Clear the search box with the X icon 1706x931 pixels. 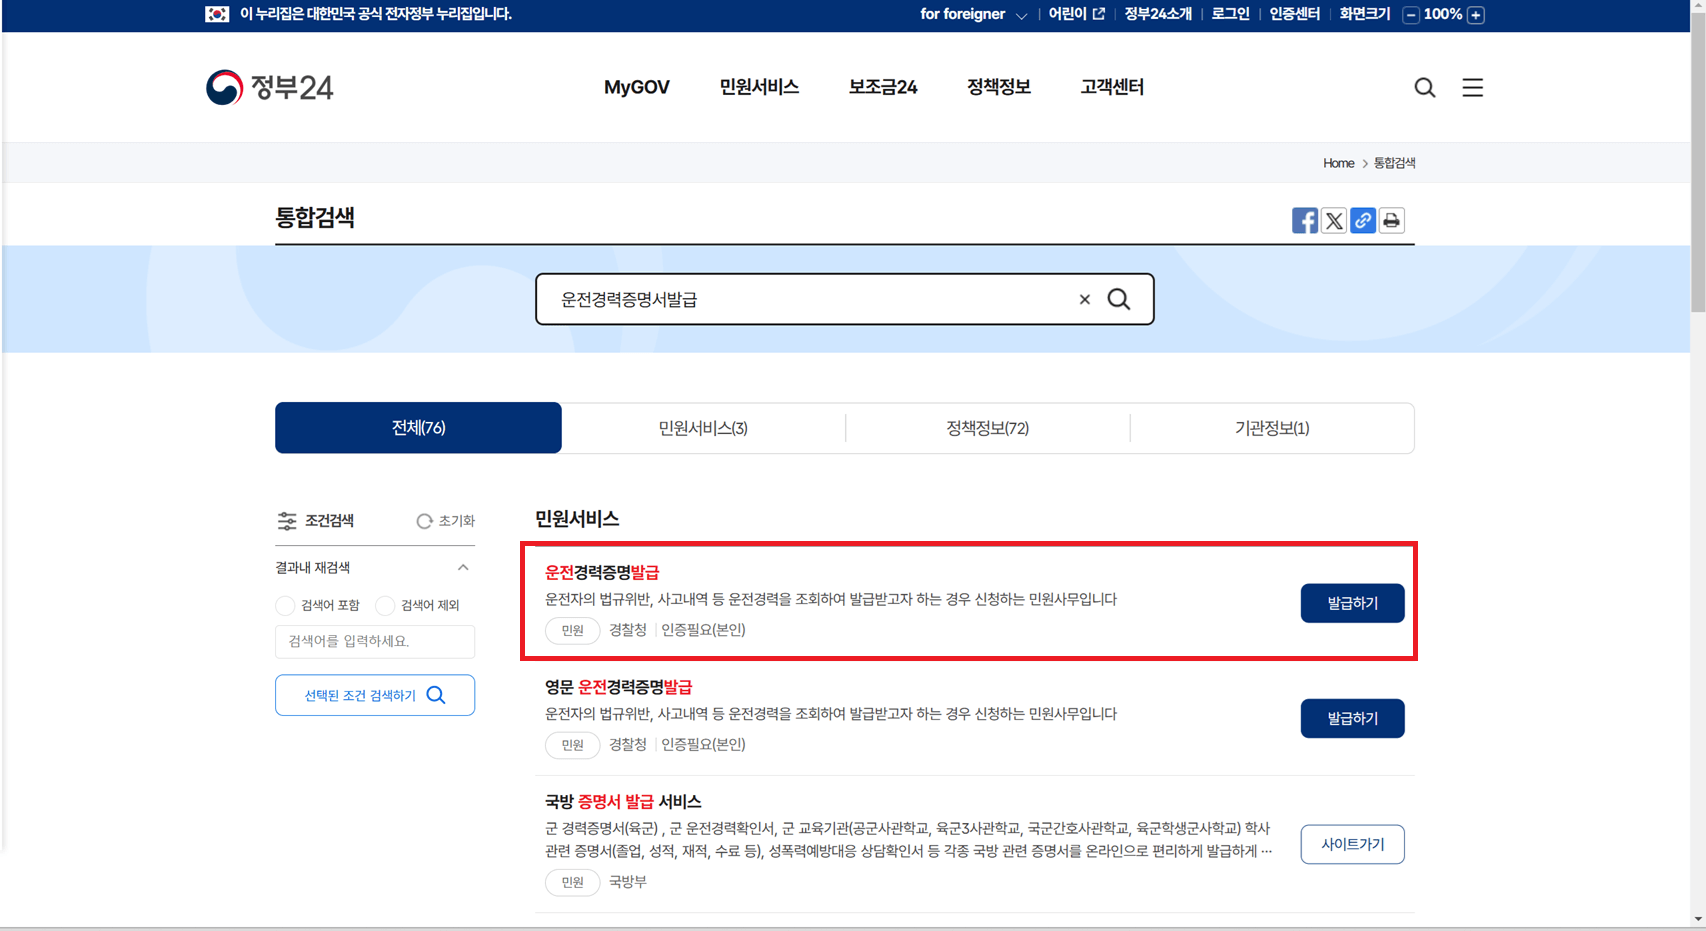coord(1084,299)
